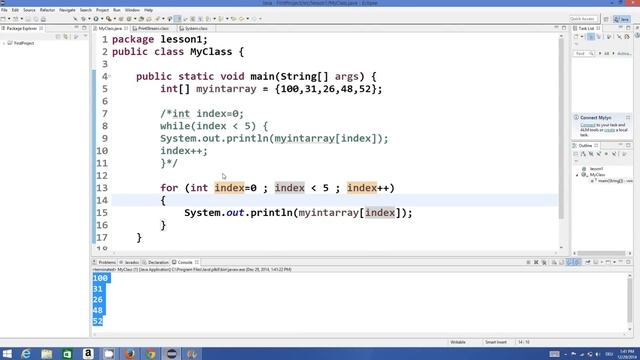This screenshot has width=640, height=360.
Task: Toggle Hide Static Members in Outline
Action: pyautogui.click(x=598, y=154)
